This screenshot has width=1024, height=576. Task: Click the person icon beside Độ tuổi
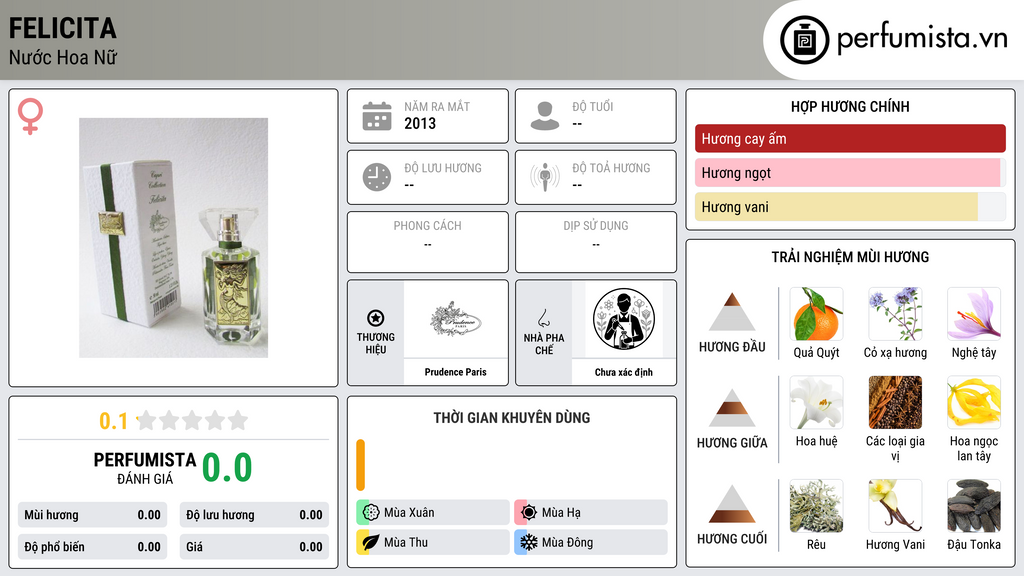coord(545,116)
